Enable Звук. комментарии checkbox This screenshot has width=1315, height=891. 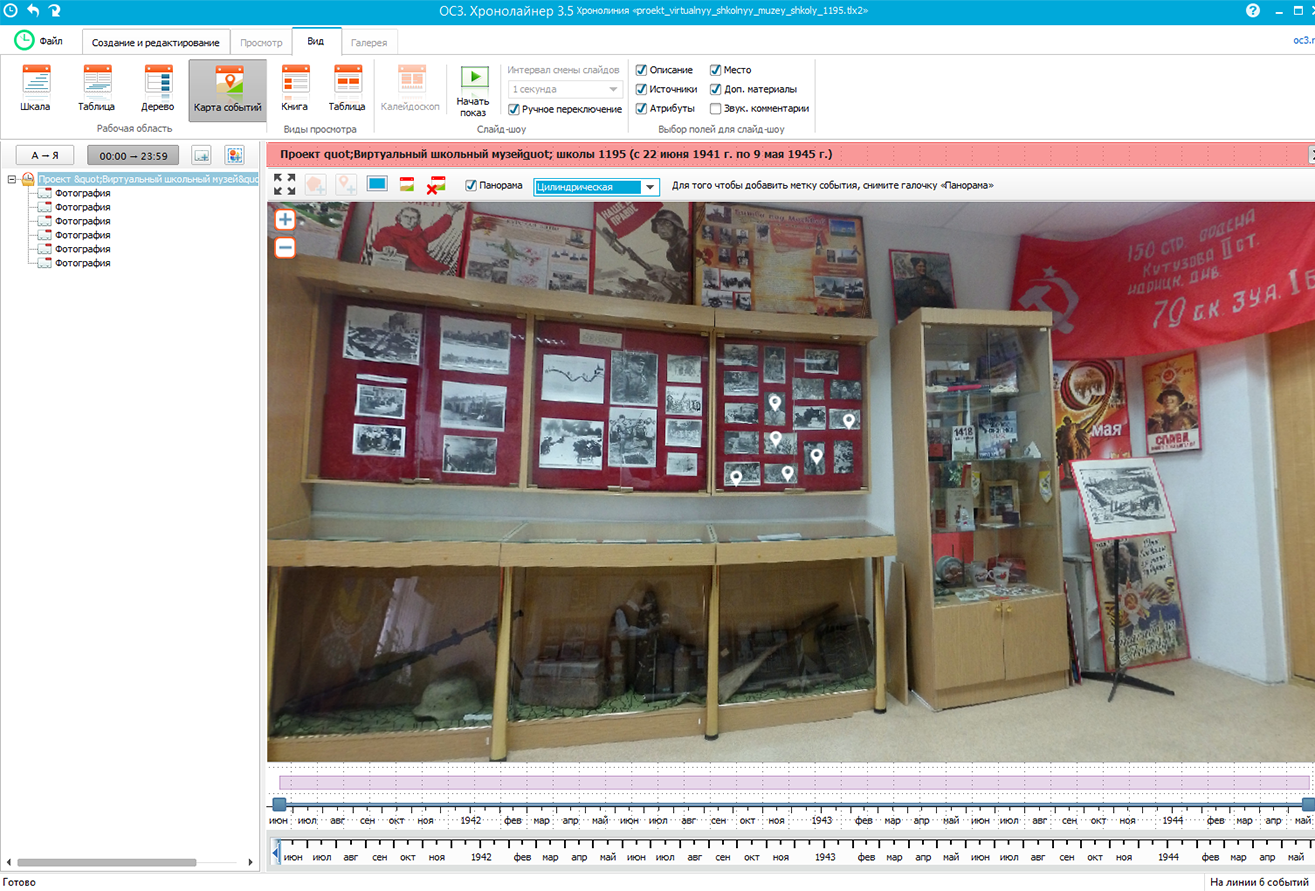716,109
